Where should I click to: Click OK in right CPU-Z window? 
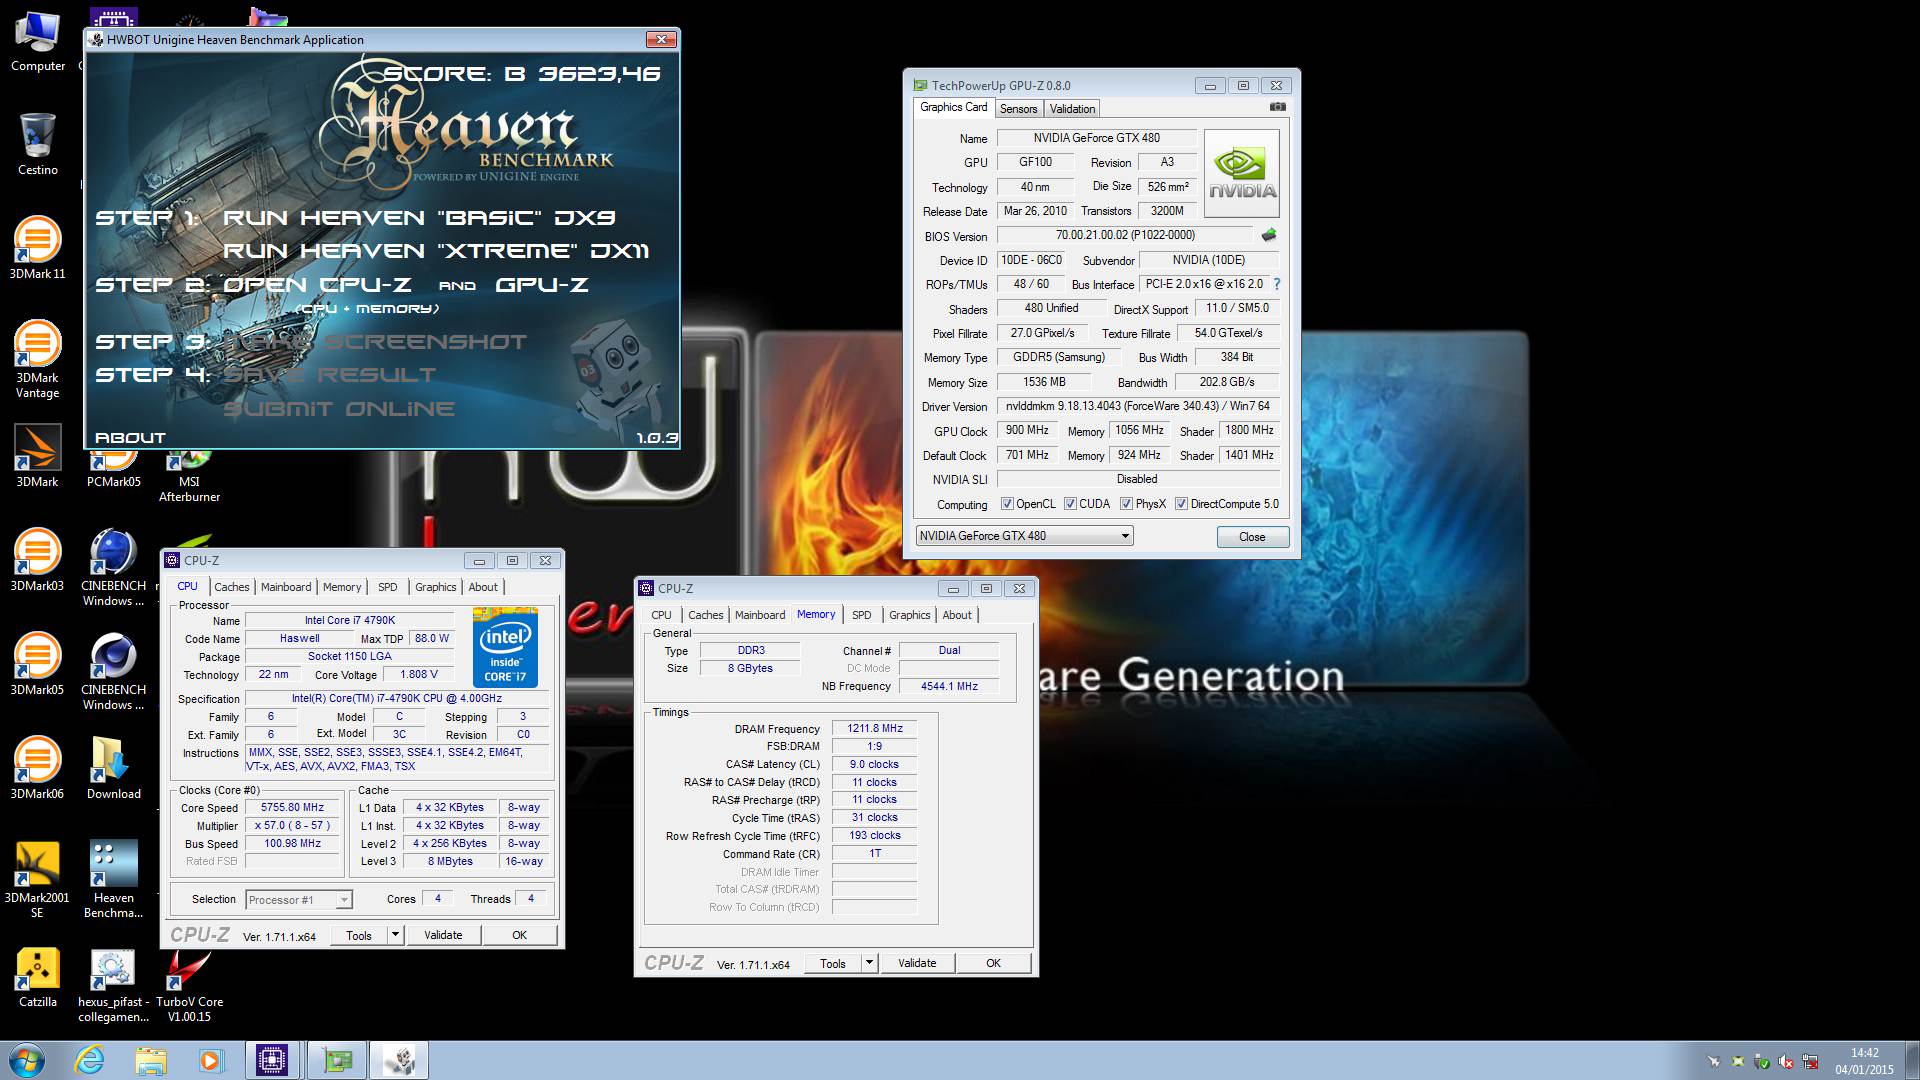point(993,963)
